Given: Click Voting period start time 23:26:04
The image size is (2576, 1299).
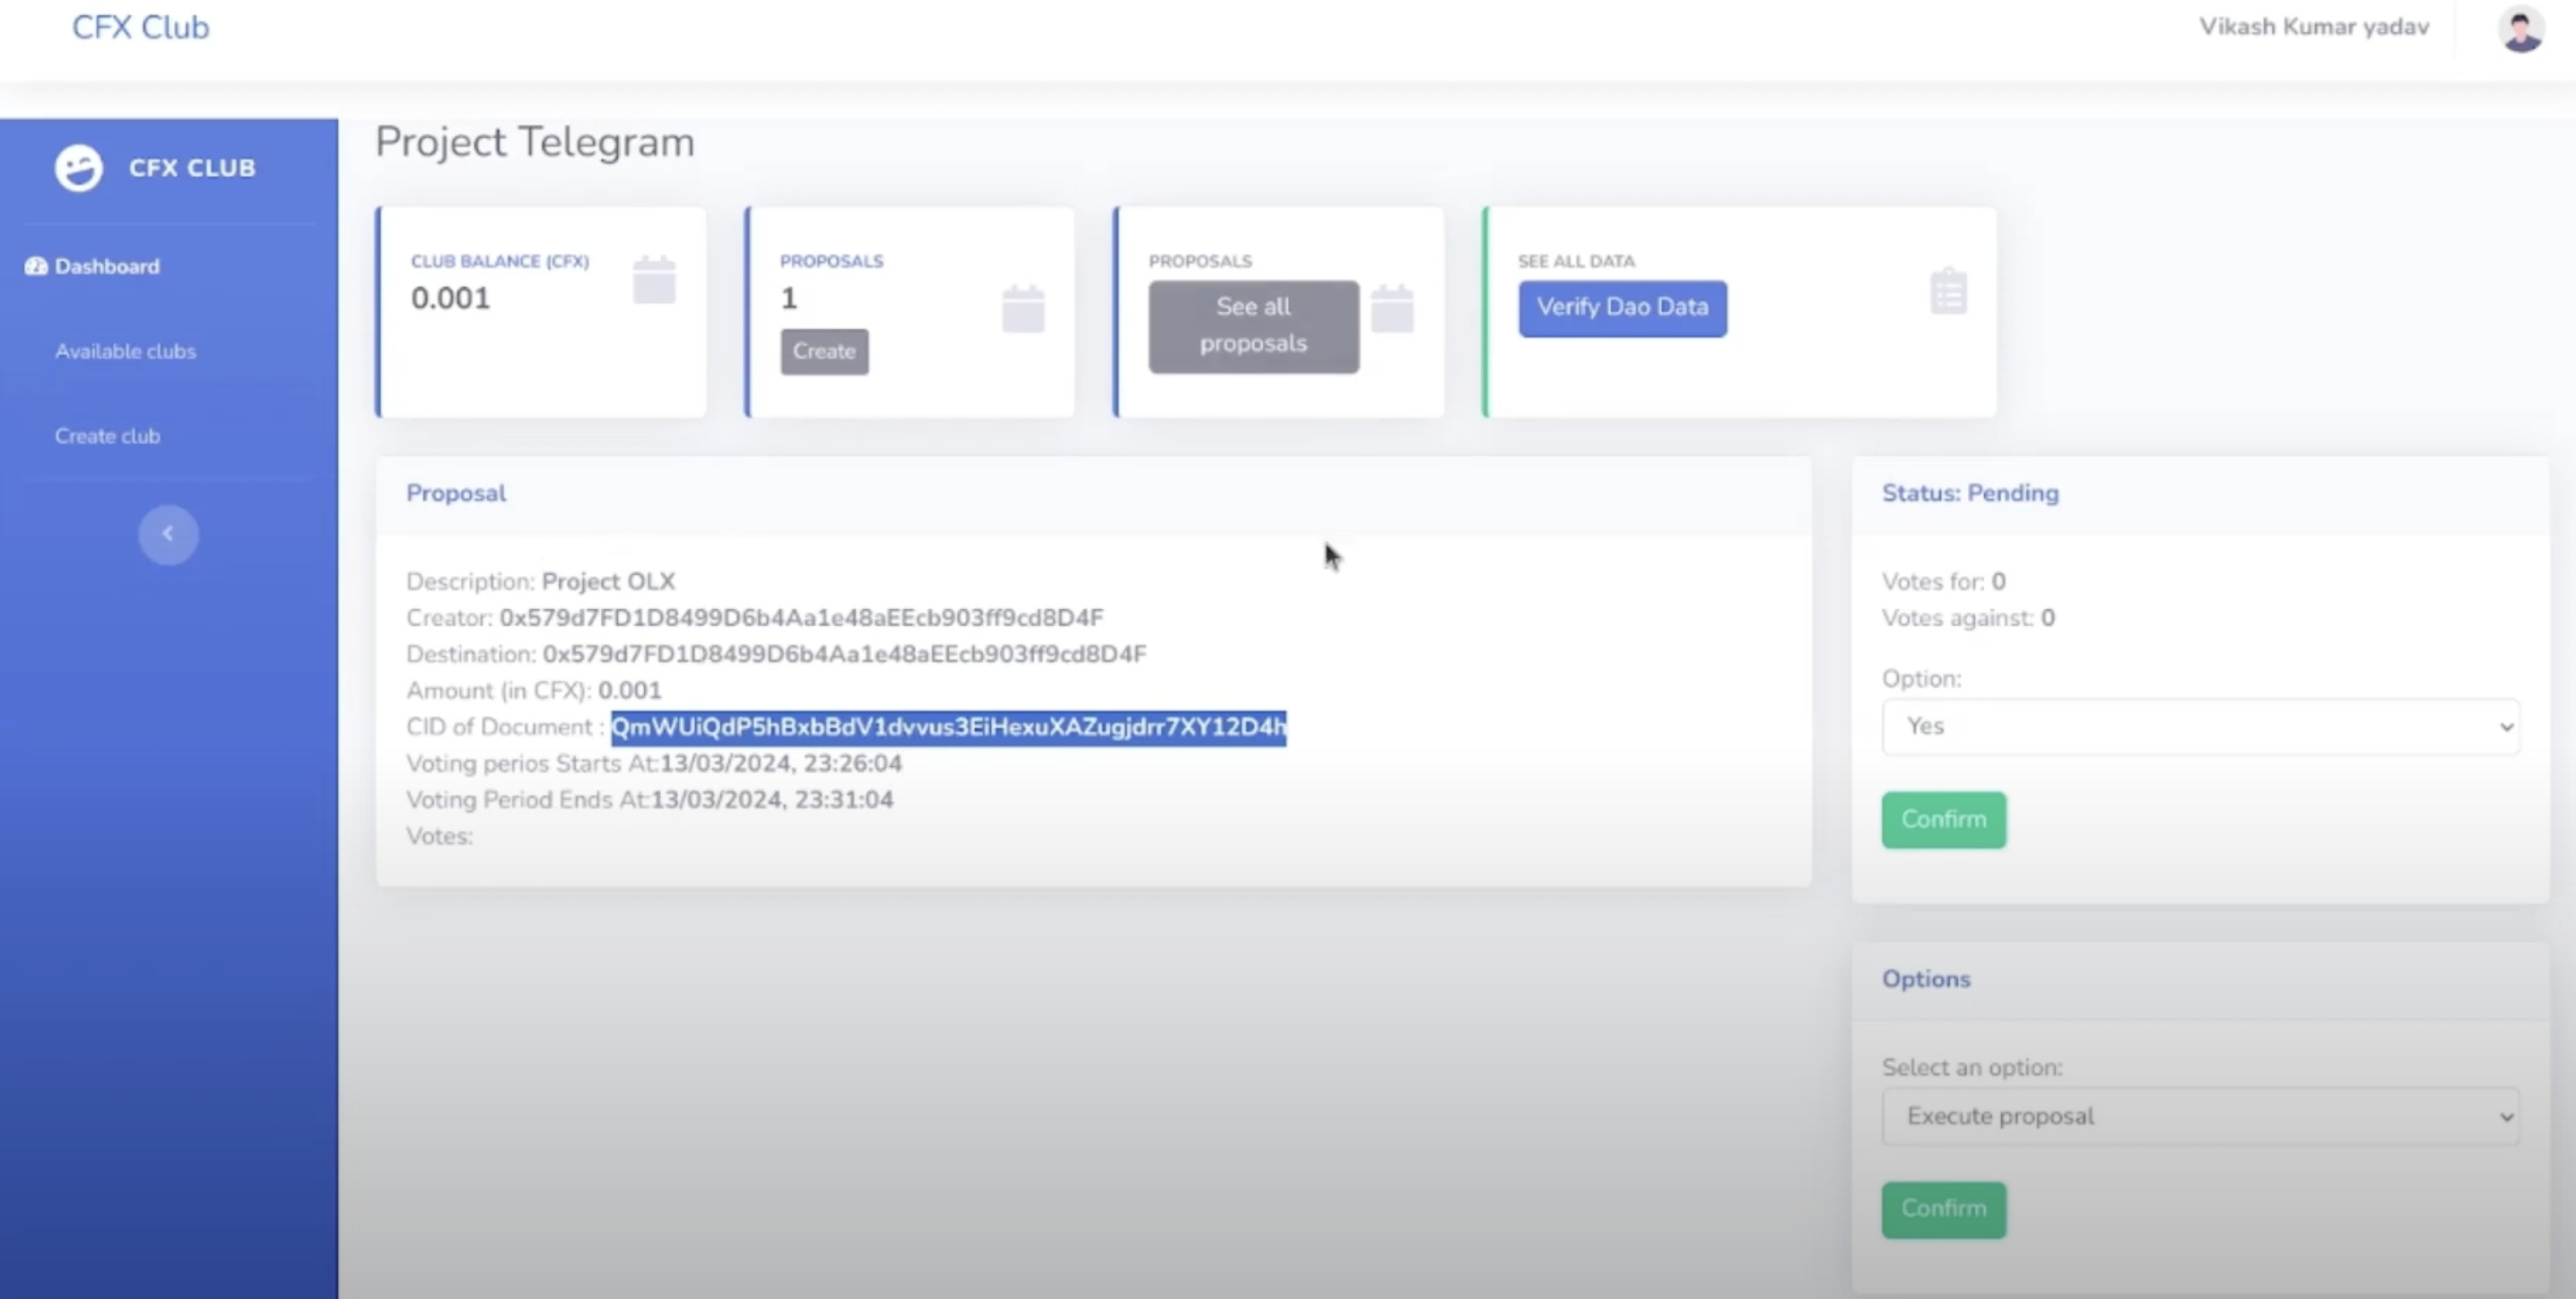Looking at the screenshot, I should click(x=780, y=764).
